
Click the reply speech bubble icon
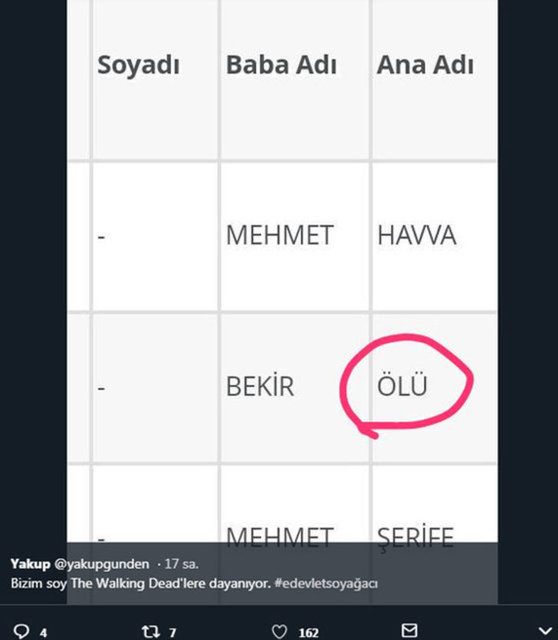pos(22,631)
